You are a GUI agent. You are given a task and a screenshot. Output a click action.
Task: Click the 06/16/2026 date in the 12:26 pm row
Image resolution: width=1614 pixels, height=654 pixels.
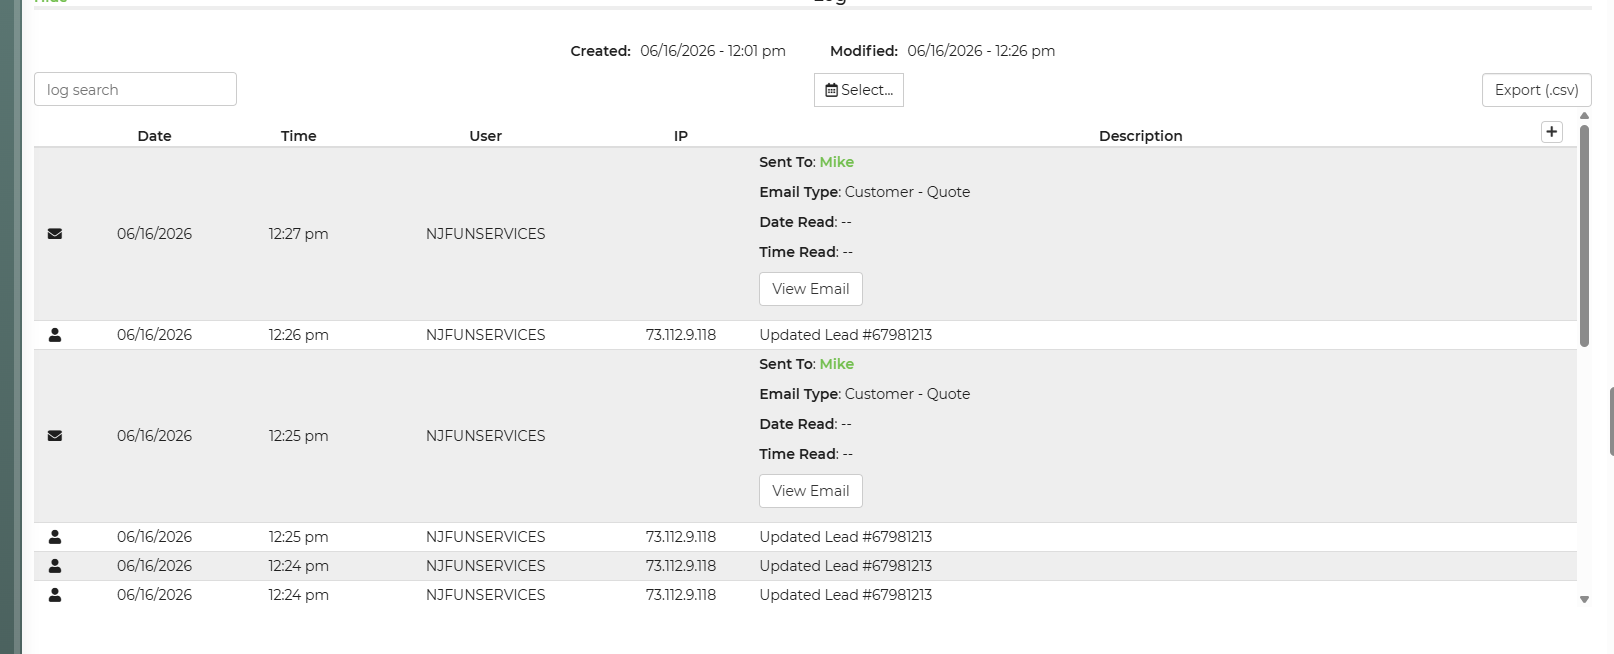155,335
